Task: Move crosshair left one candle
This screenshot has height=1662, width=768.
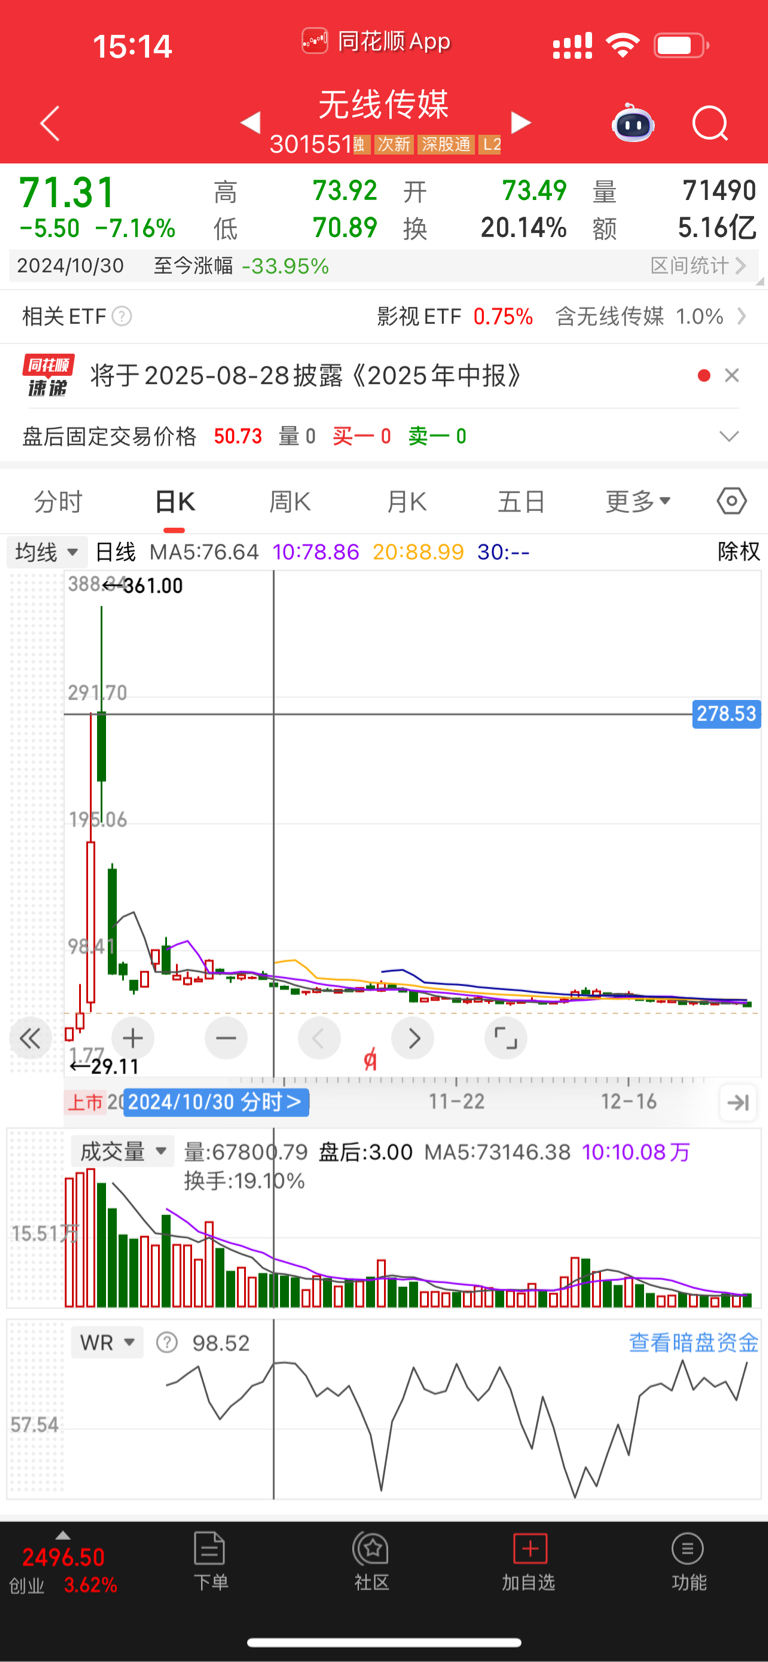Action: coord(319,1038)
